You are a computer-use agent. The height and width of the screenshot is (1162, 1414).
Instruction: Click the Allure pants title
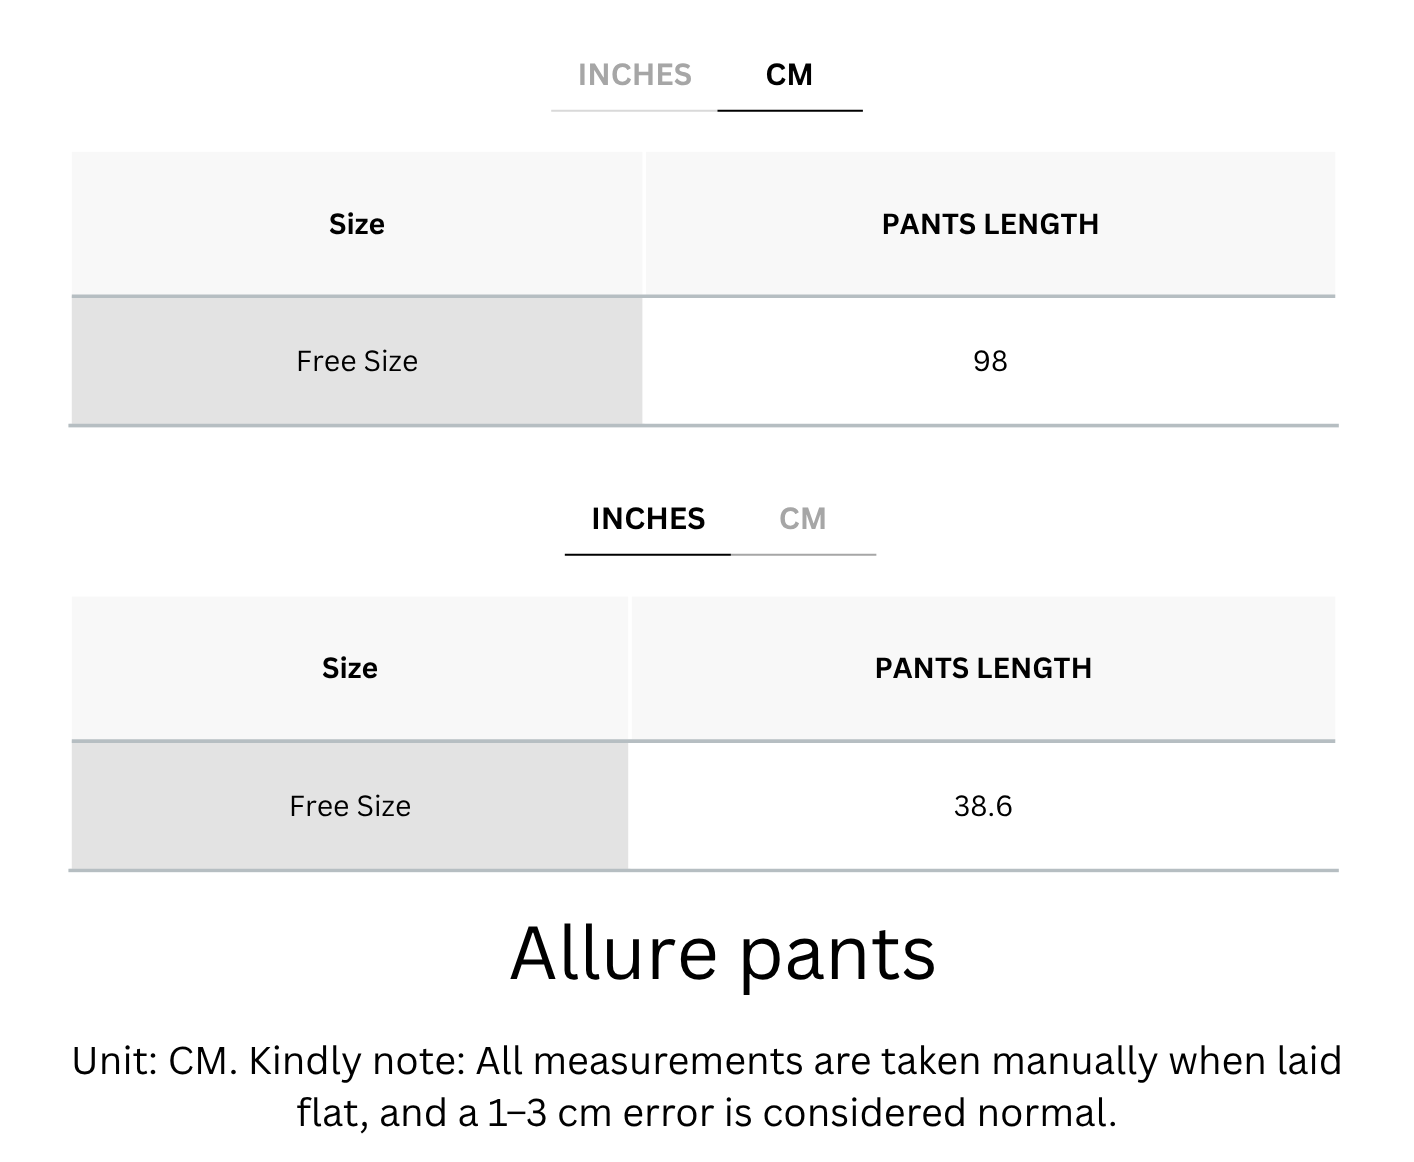point(723,954)
